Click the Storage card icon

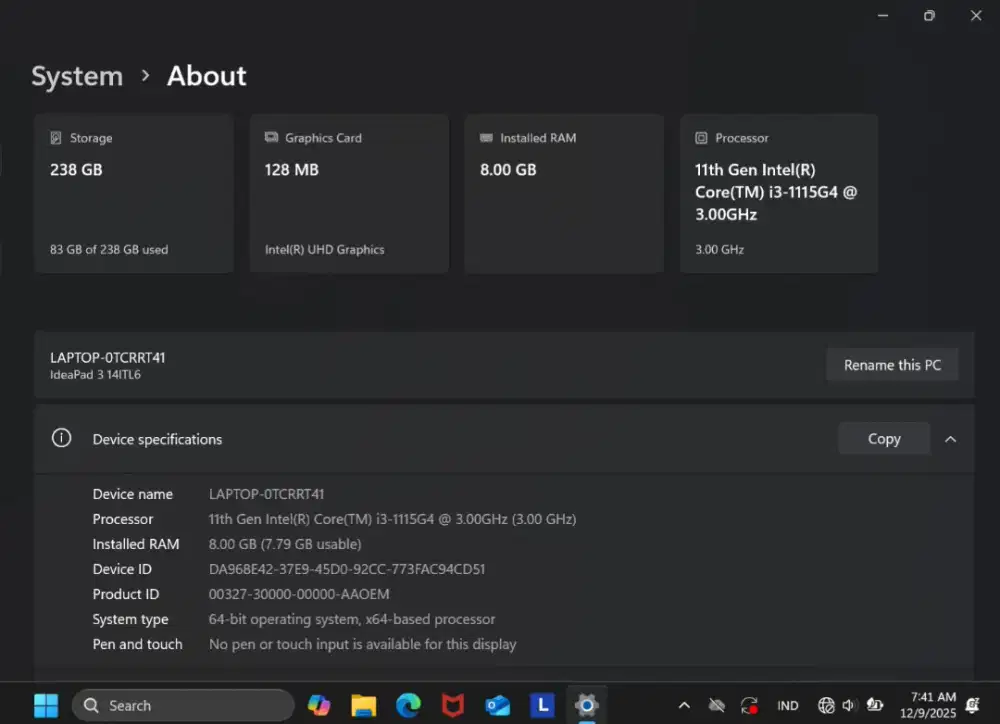tap(58, 138)
